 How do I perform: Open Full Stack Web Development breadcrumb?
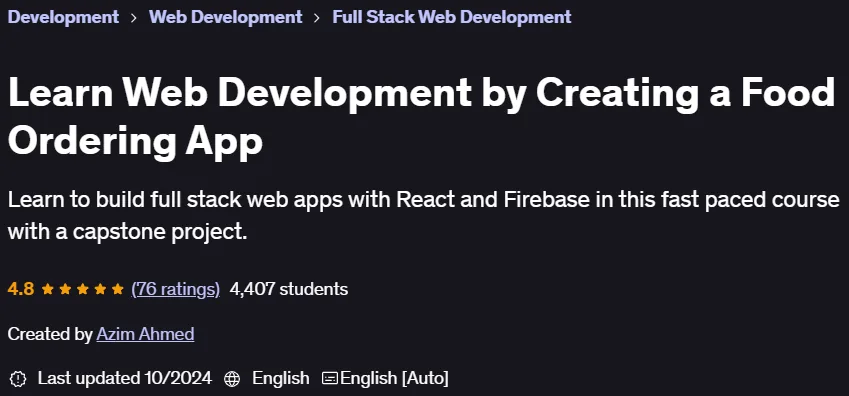[x=452, y=17]
